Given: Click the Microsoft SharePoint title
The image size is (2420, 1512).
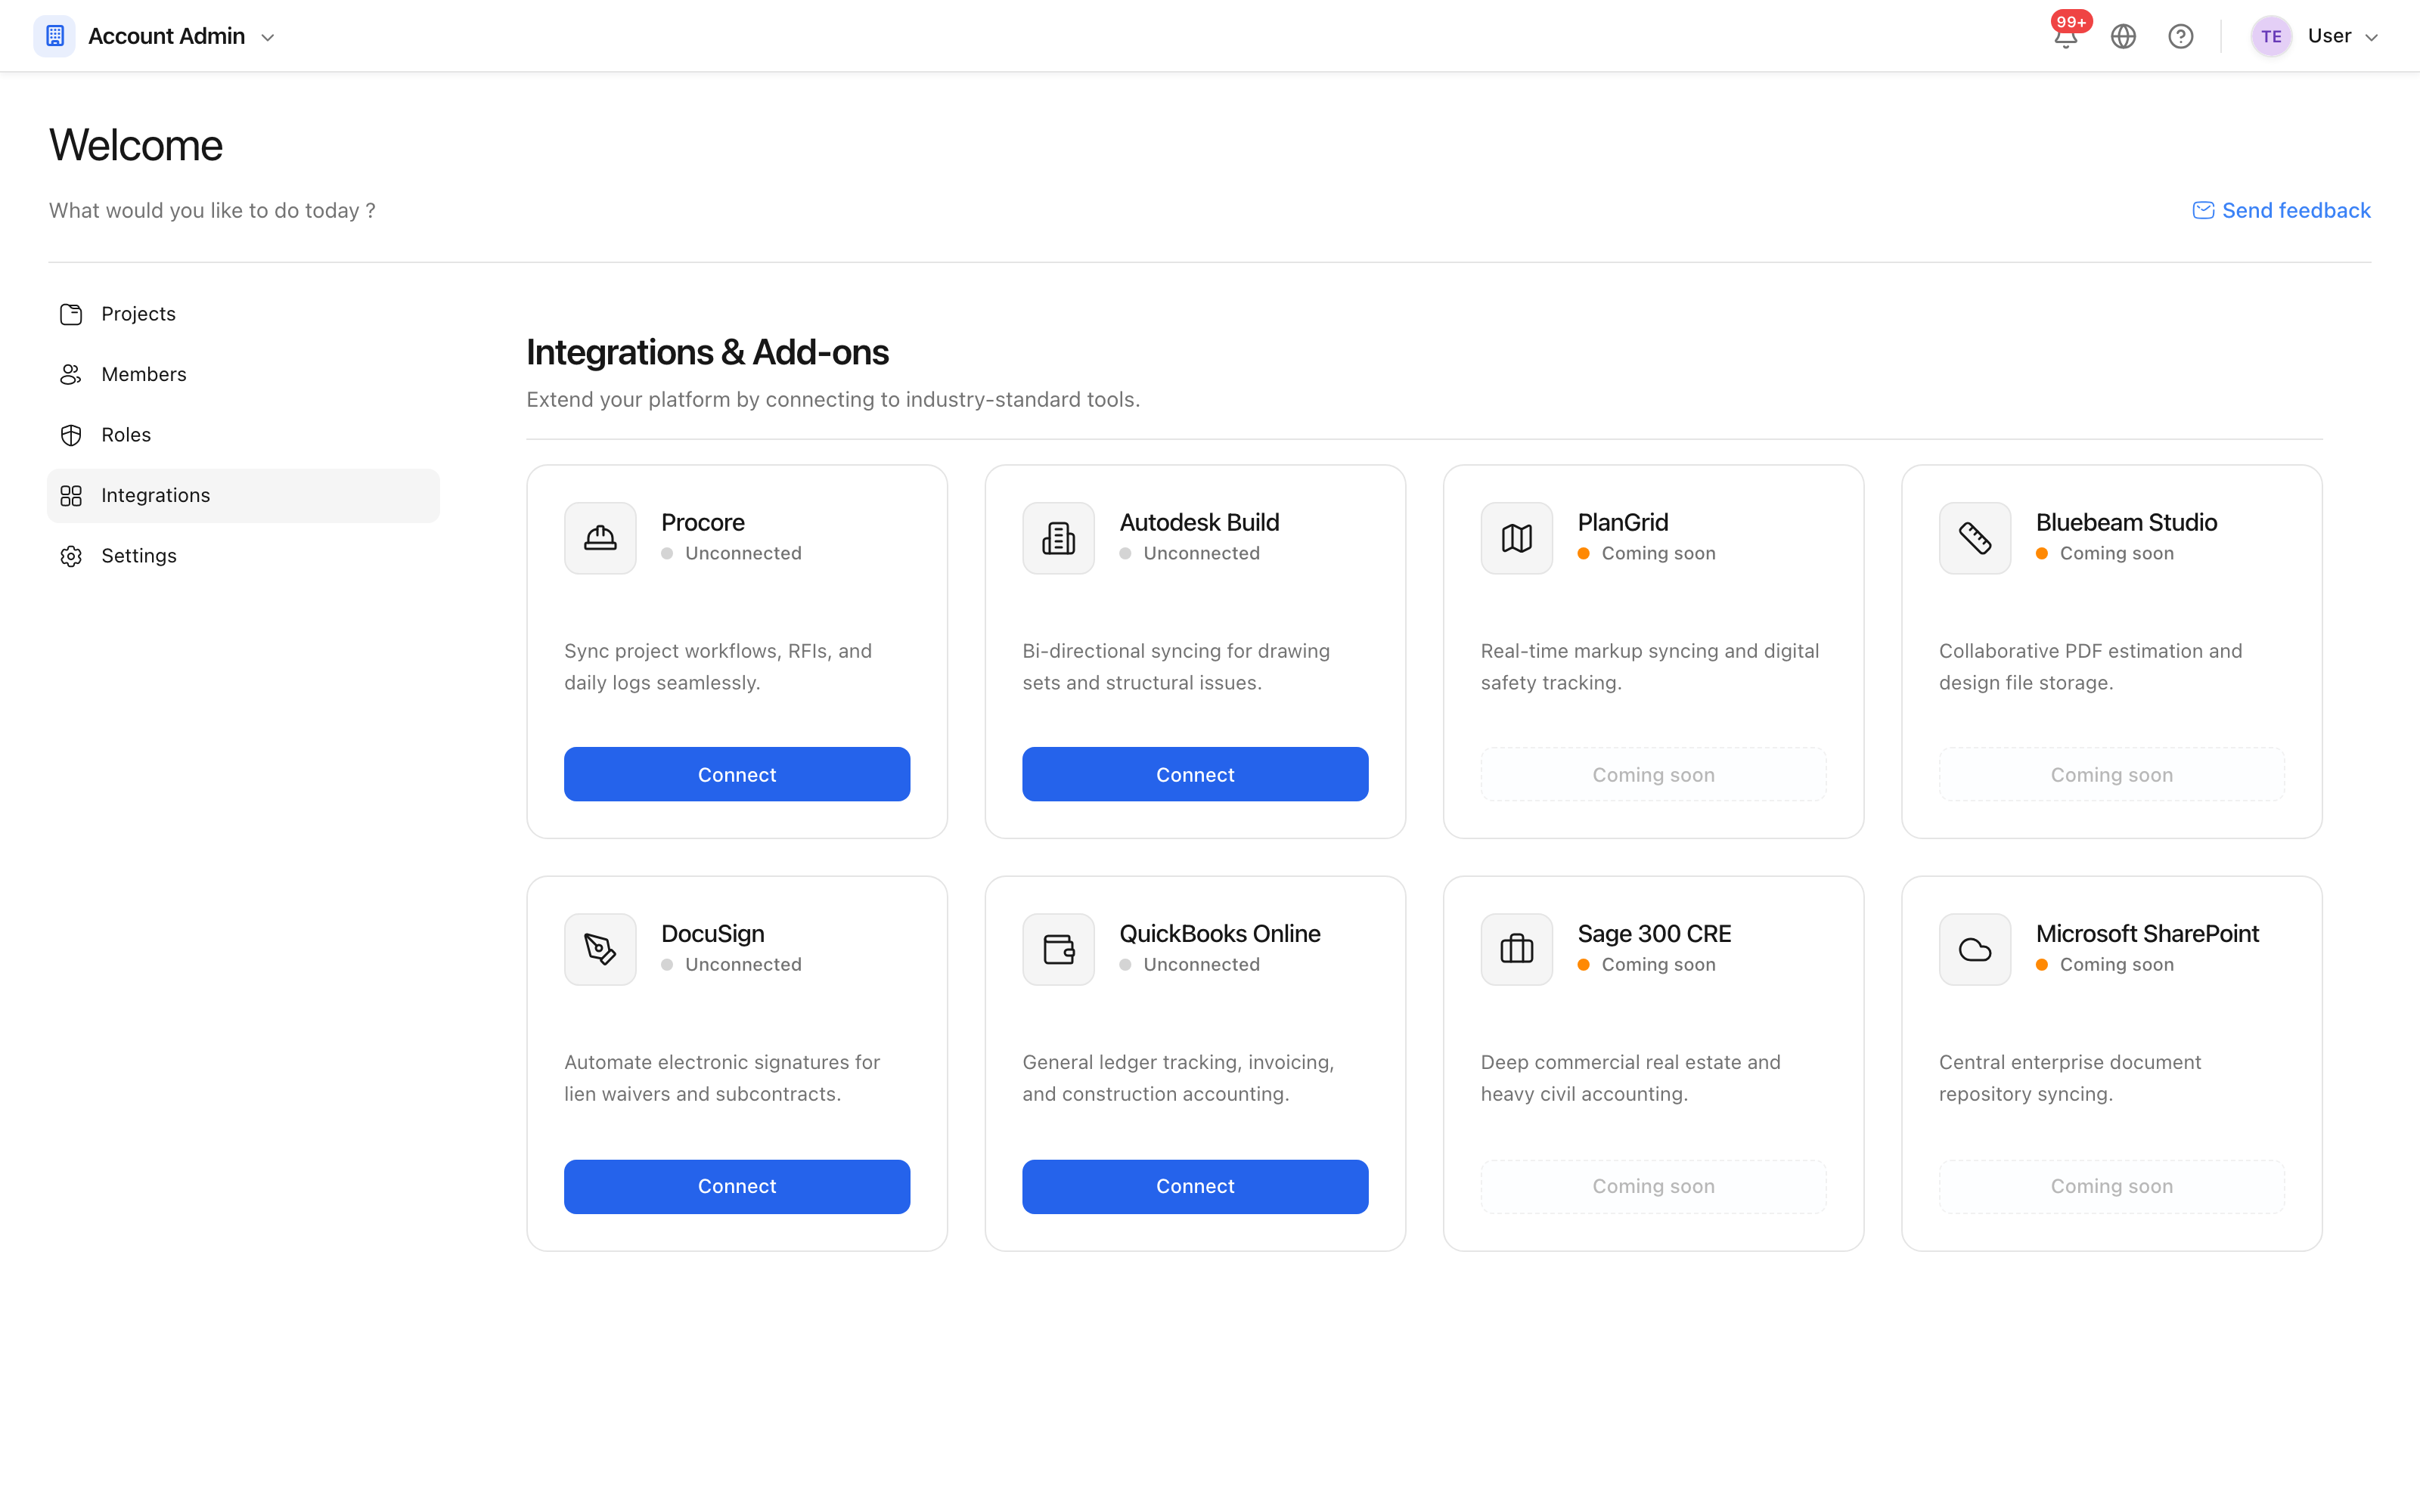Looking at the screenshot, I should (2147, 933).
